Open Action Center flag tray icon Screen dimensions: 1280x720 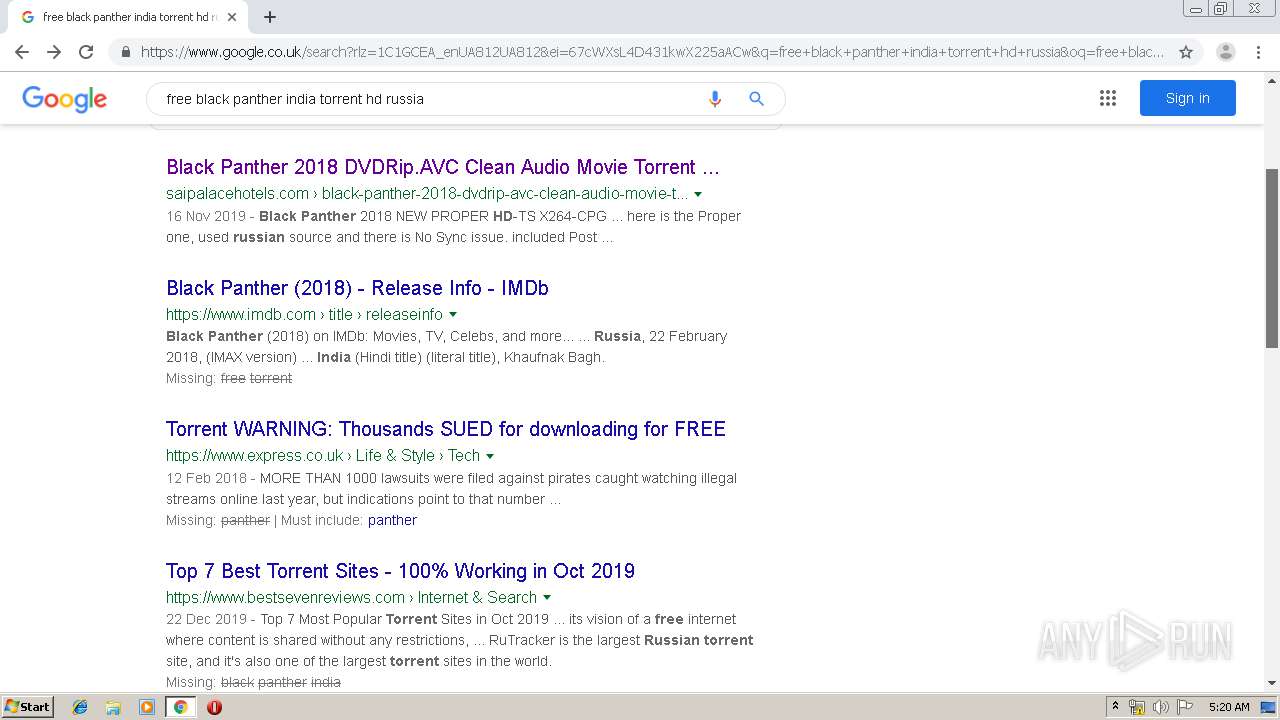pos(1184,707)
